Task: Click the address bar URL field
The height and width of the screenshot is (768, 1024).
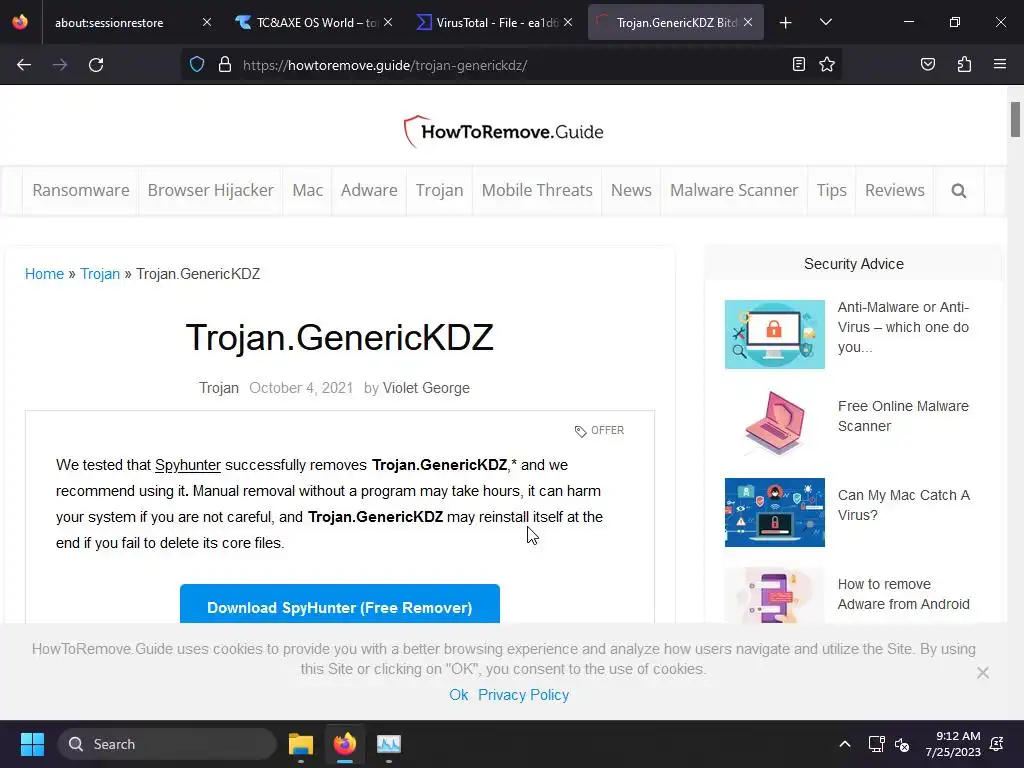Action: 509,65
